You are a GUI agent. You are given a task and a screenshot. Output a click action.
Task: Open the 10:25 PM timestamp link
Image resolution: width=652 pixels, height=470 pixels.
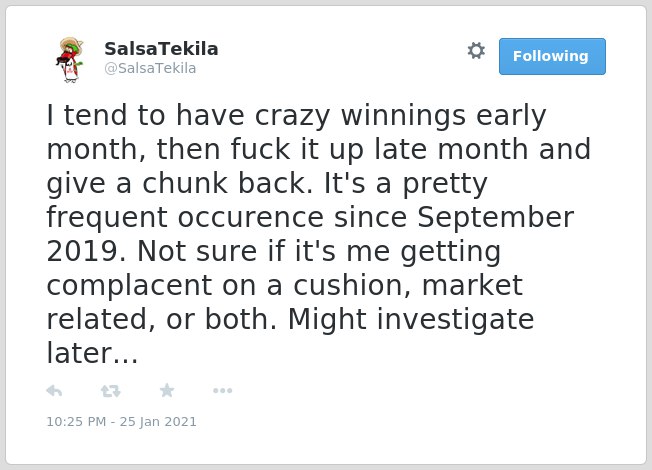[x=76, y=422]
